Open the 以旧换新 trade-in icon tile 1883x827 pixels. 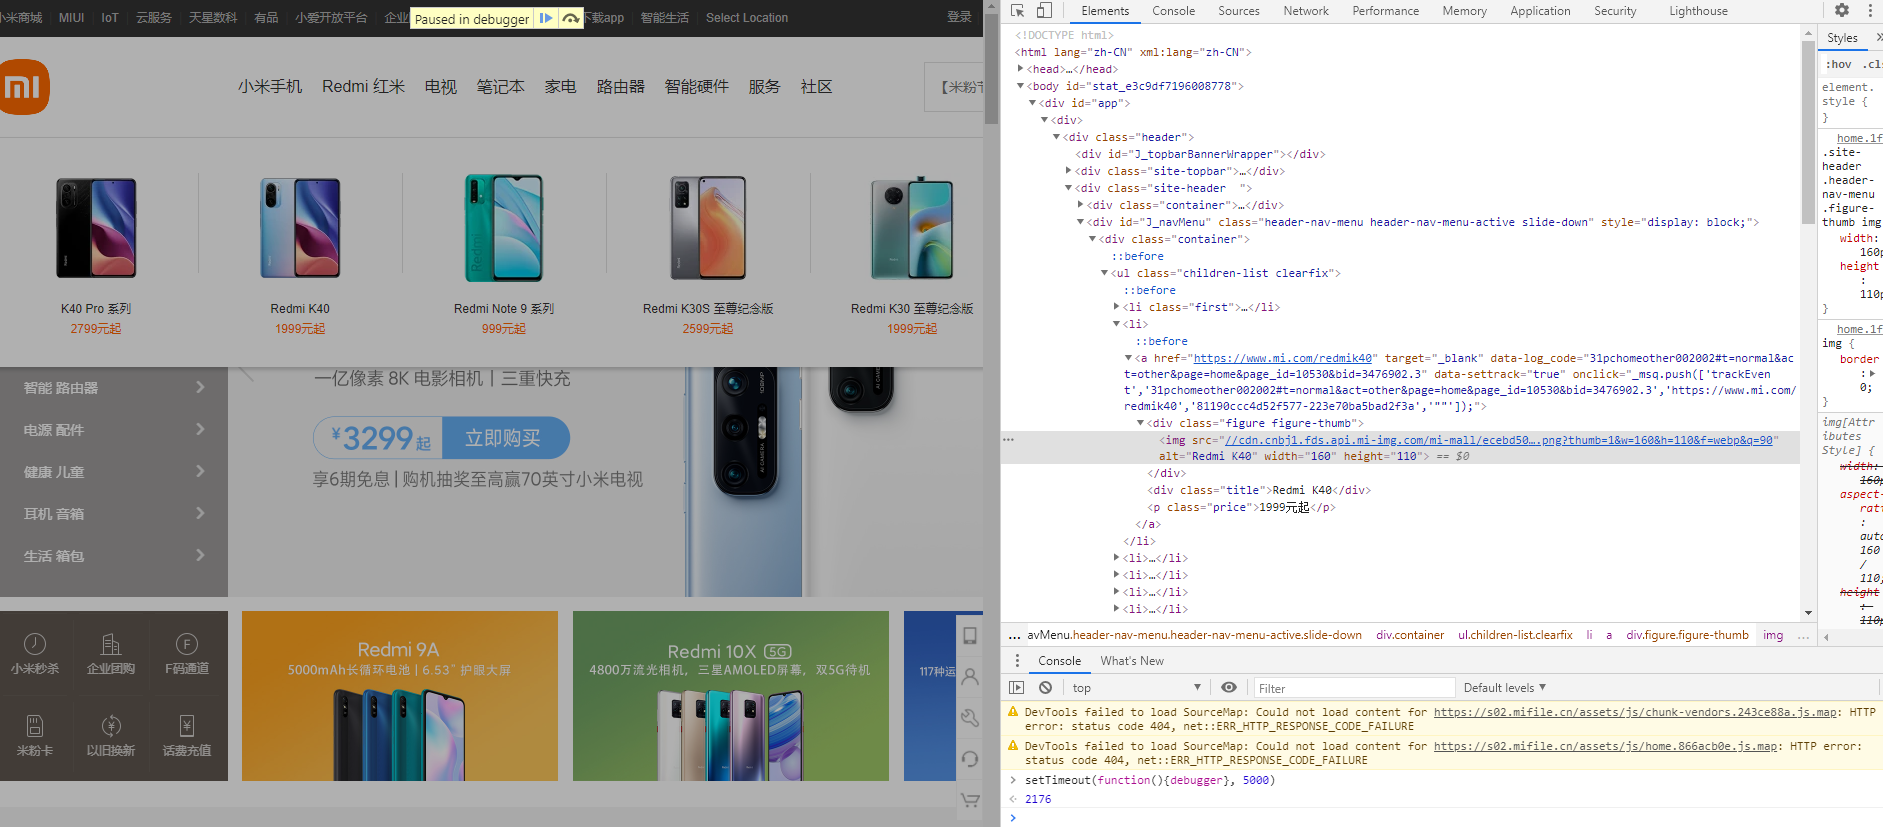[x=111, y=736]
